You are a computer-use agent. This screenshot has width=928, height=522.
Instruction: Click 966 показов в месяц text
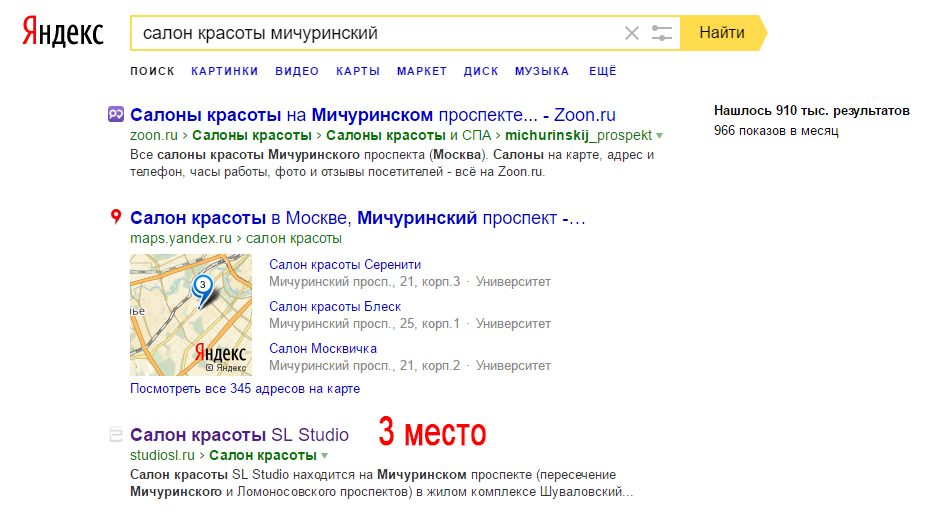(776, 131)
